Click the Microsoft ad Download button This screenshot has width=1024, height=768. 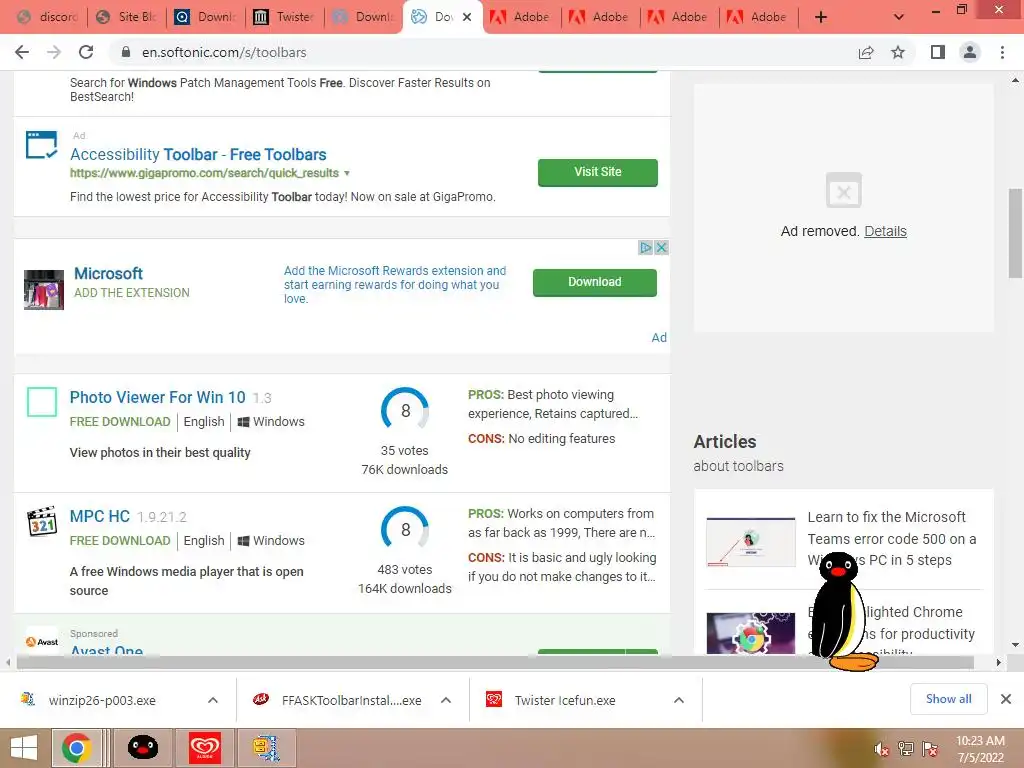[x=595, y=282]
